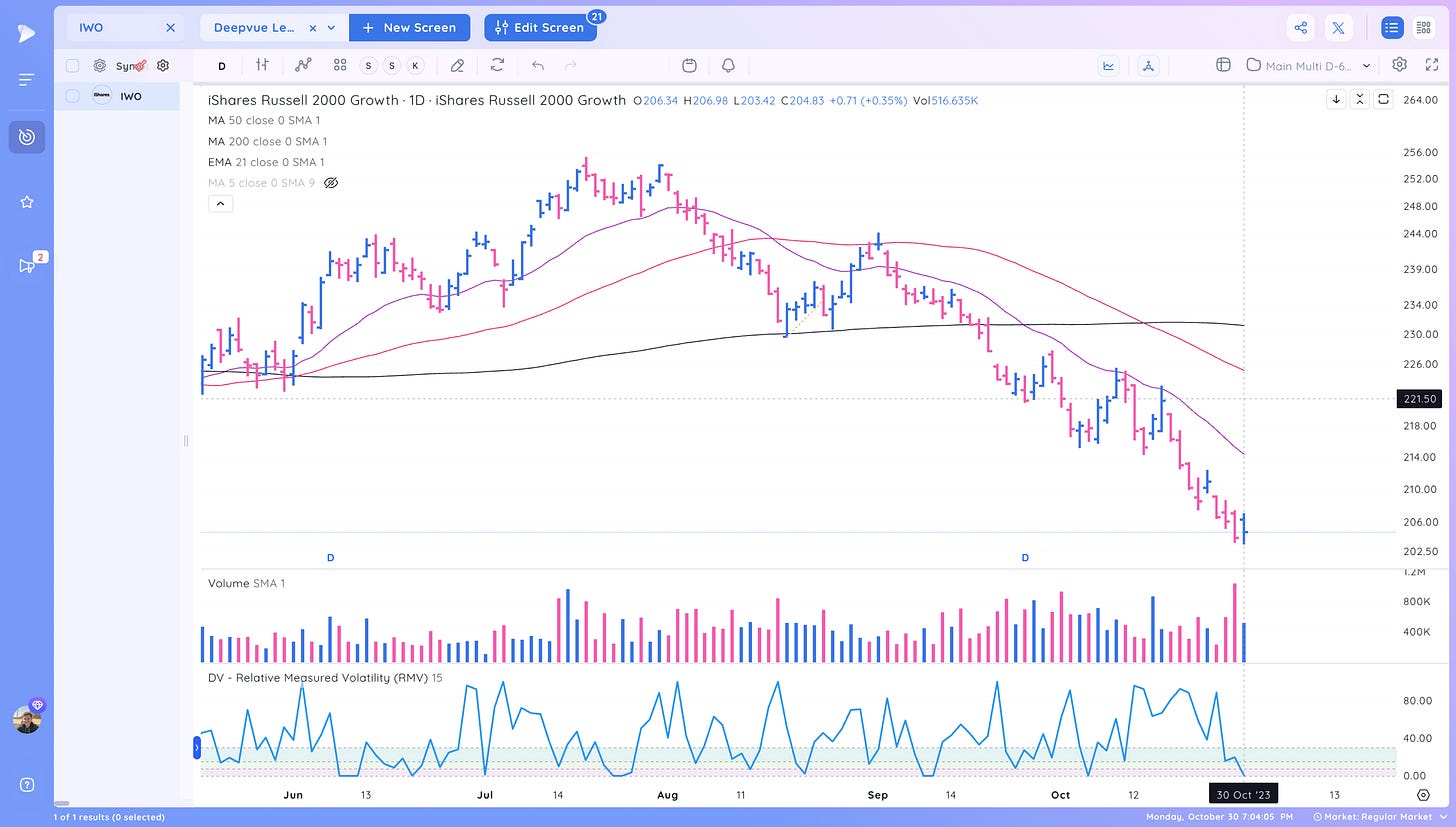The width and height of the screenshot is (1456, 827).
Task: Click the Deepvue logo icon
Action: pos(26,34)
